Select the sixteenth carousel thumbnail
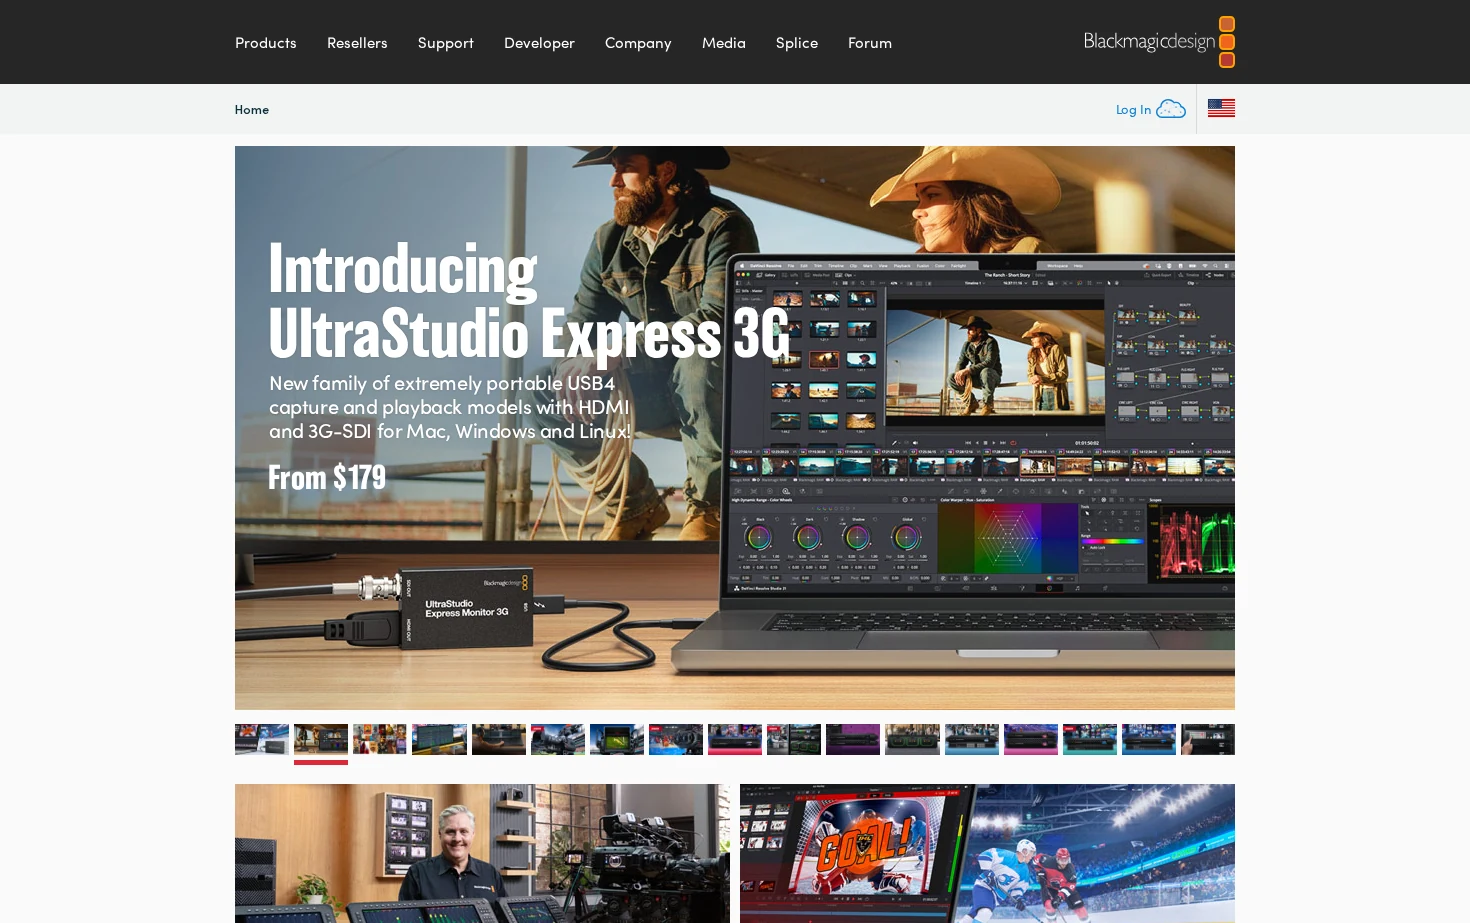This screenshot has height=923, width=1470. pyautogui.click(x=1149, y=739)
